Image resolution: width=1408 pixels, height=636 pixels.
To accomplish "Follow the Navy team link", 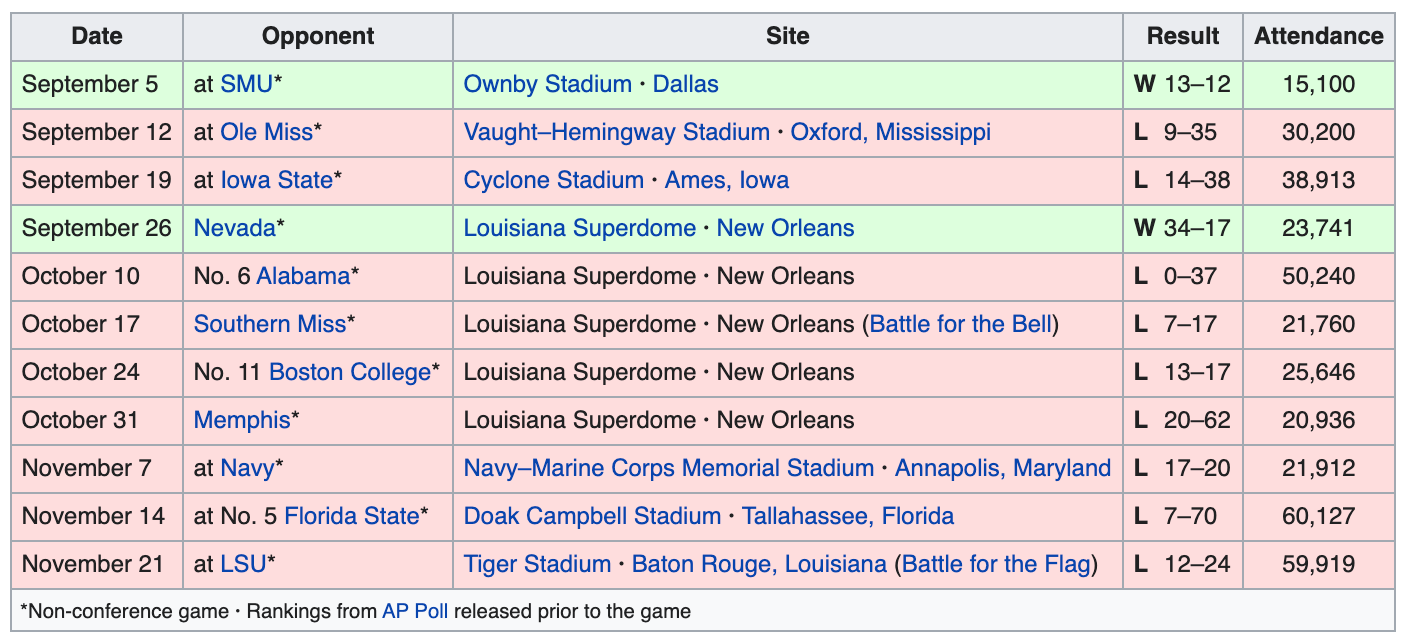I will click(247, 468).
